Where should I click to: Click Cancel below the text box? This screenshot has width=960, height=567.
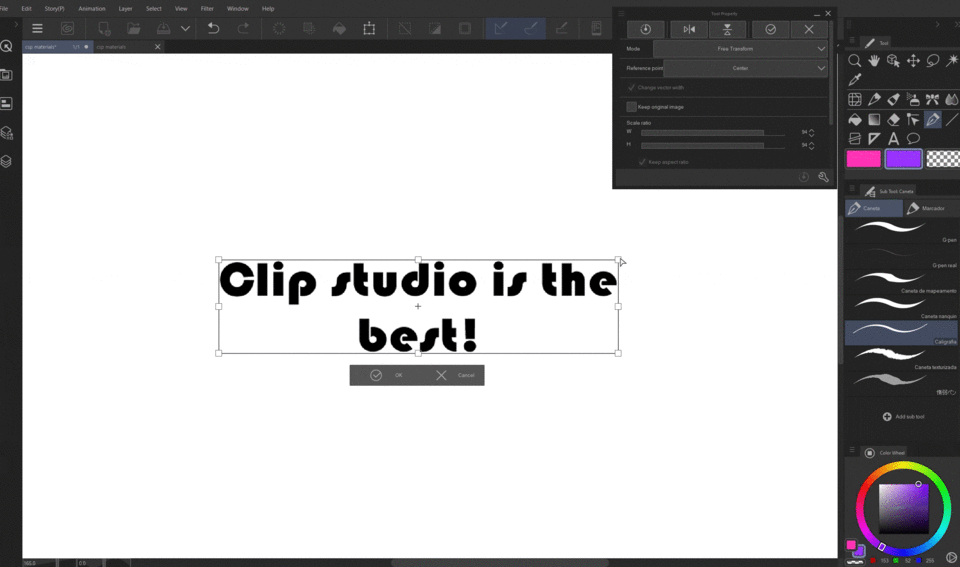pyautogui.click(x=456, y=375)
